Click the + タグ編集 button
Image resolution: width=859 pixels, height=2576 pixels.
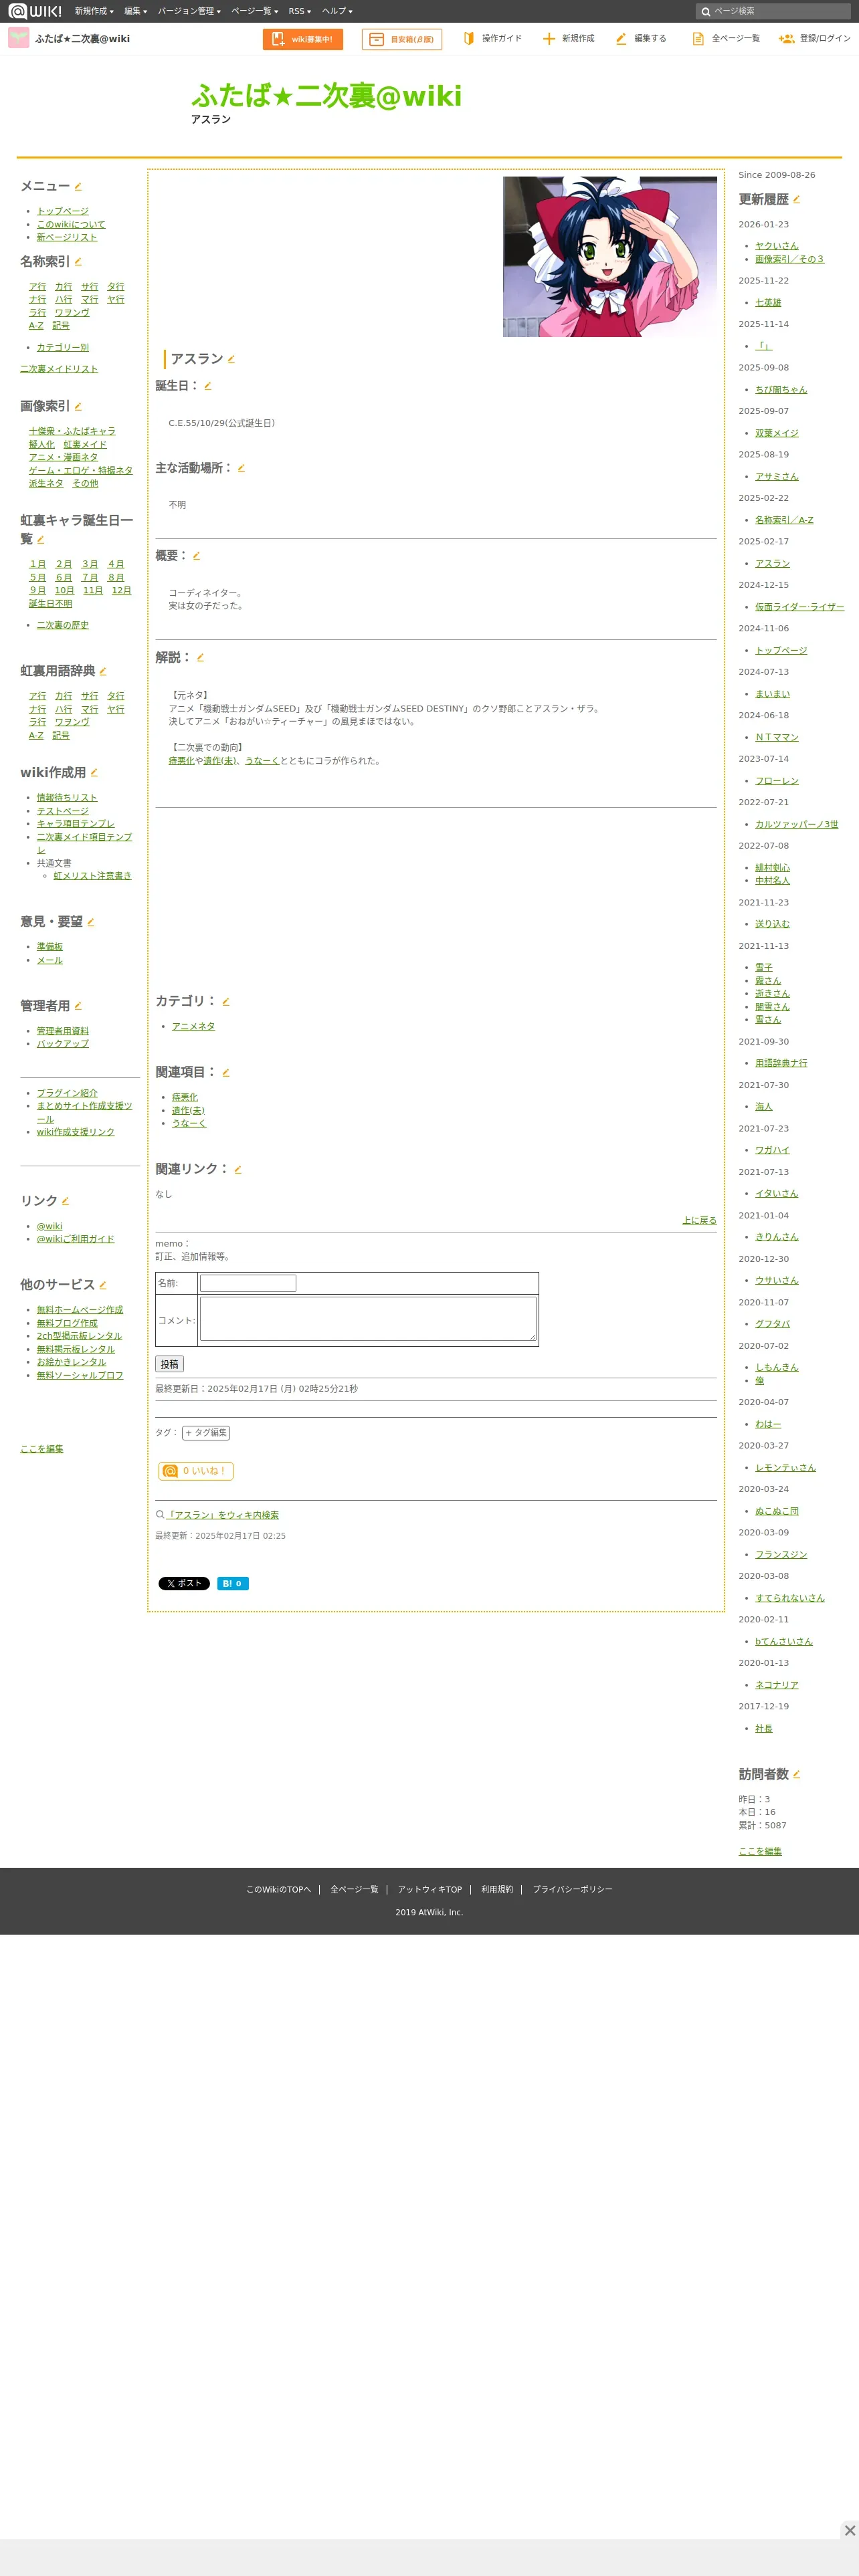click(206, 1433)
